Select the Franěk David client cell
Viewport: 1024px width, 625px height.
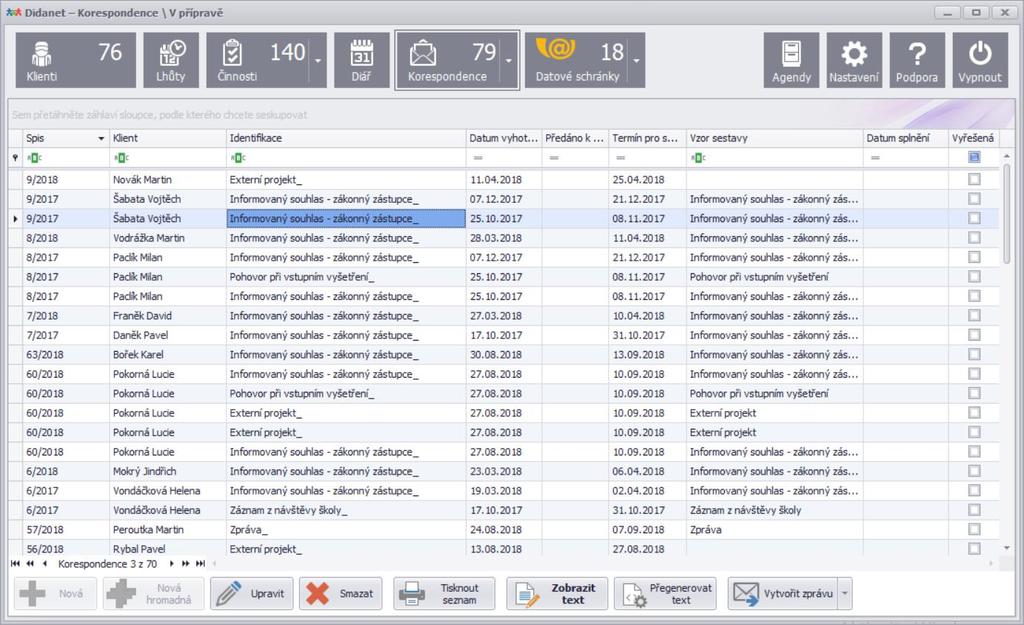(x=168, y=315)
